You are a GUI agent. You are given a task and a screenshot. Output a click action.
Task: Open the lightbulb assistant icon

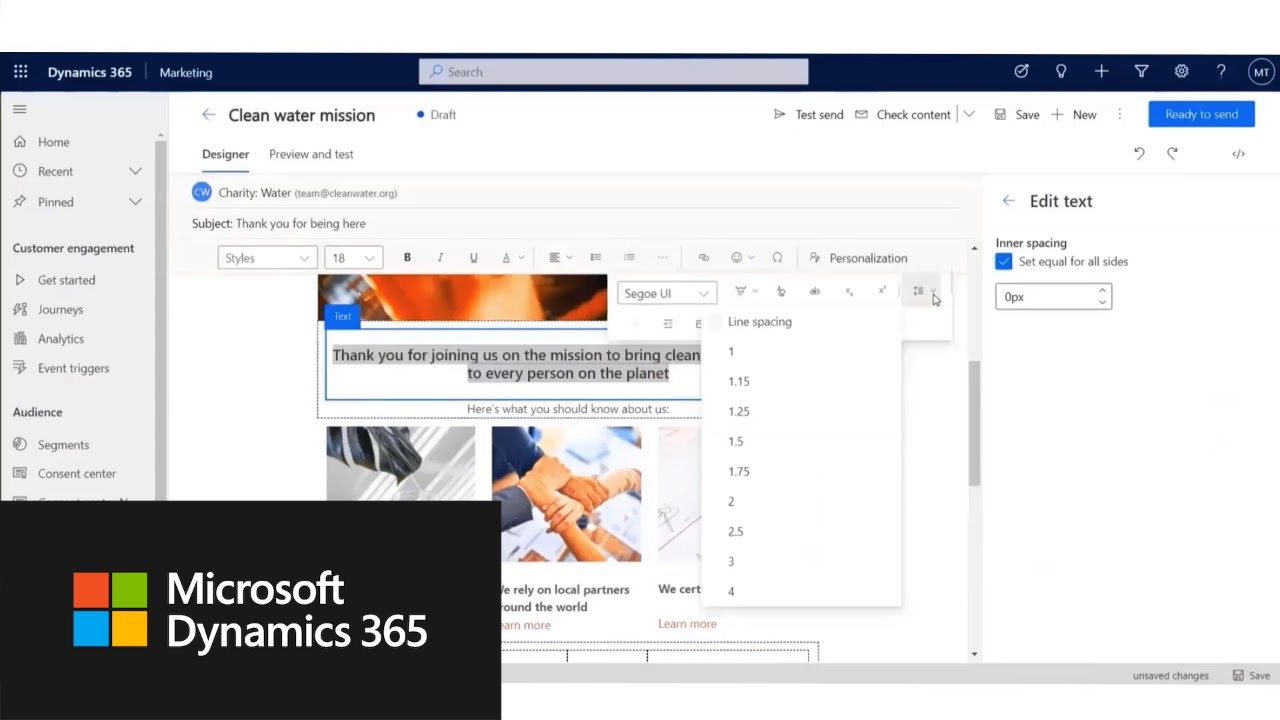point(1061,72)
